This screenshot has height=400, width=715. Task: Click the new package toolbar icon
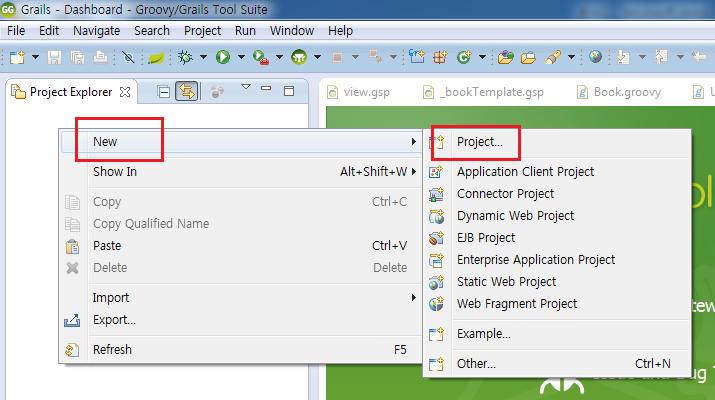point(440,57)
